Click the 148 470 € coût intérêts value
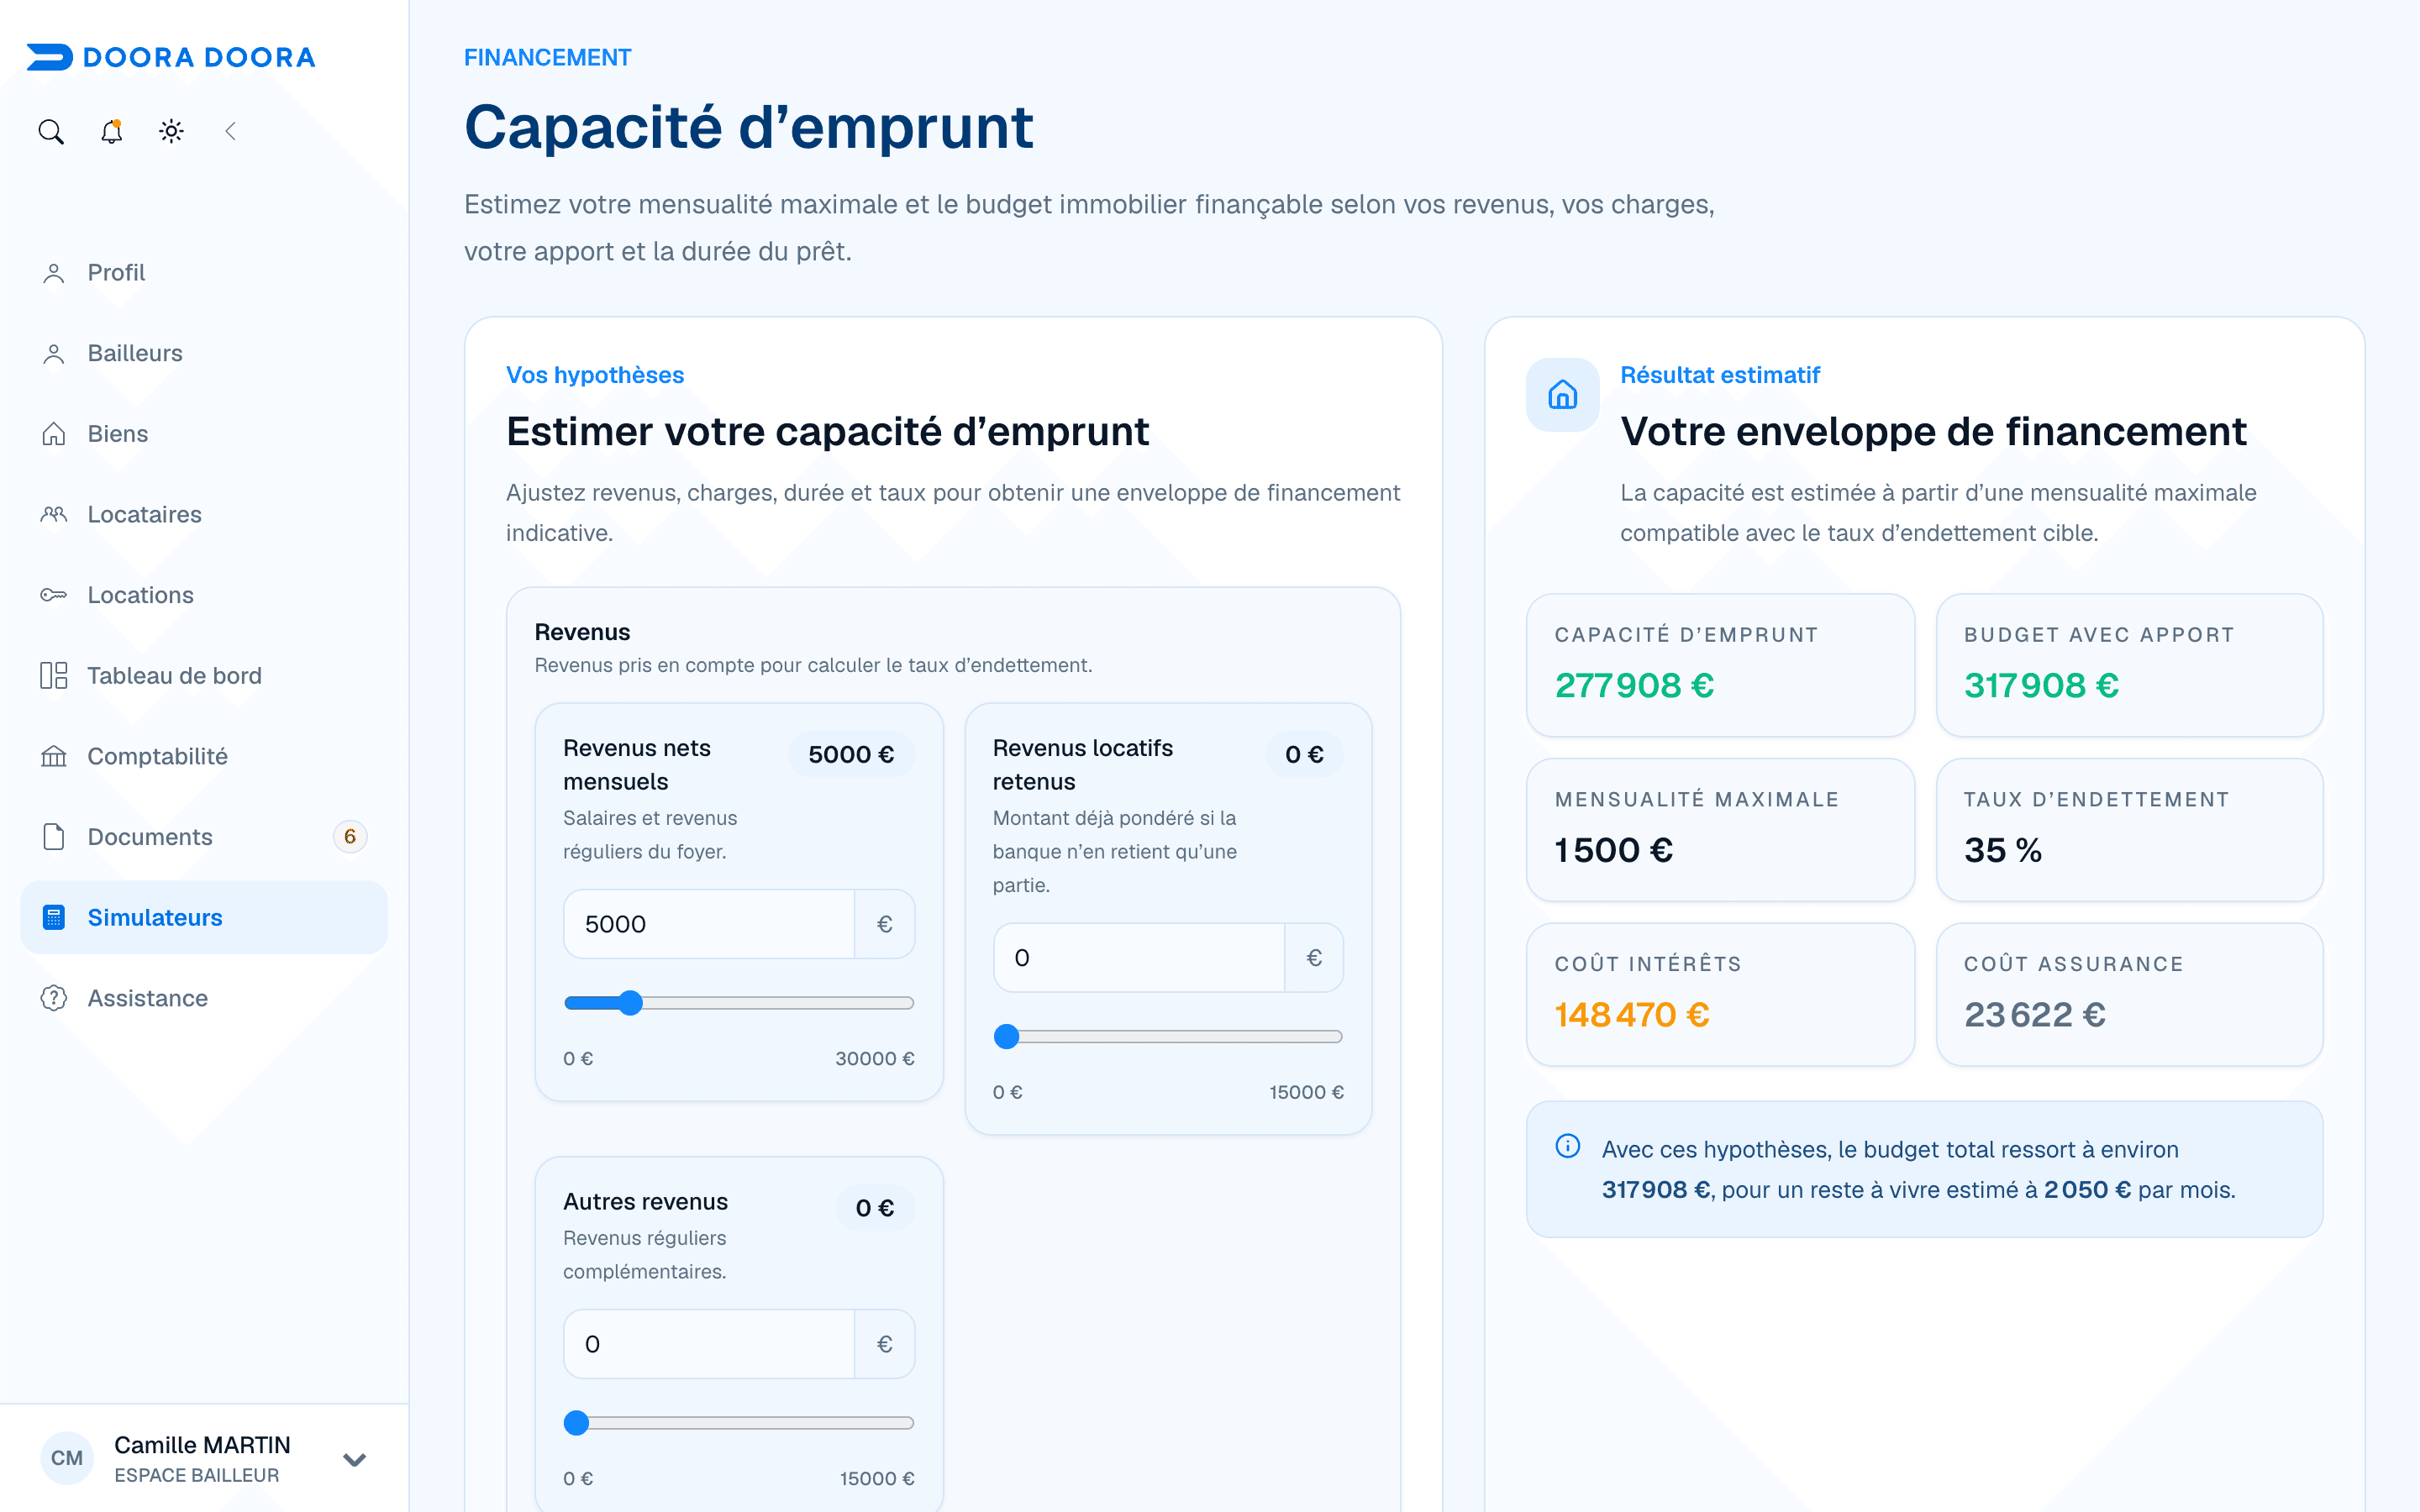This screenshot has height=1512, width=2420. (1632, 1015)
